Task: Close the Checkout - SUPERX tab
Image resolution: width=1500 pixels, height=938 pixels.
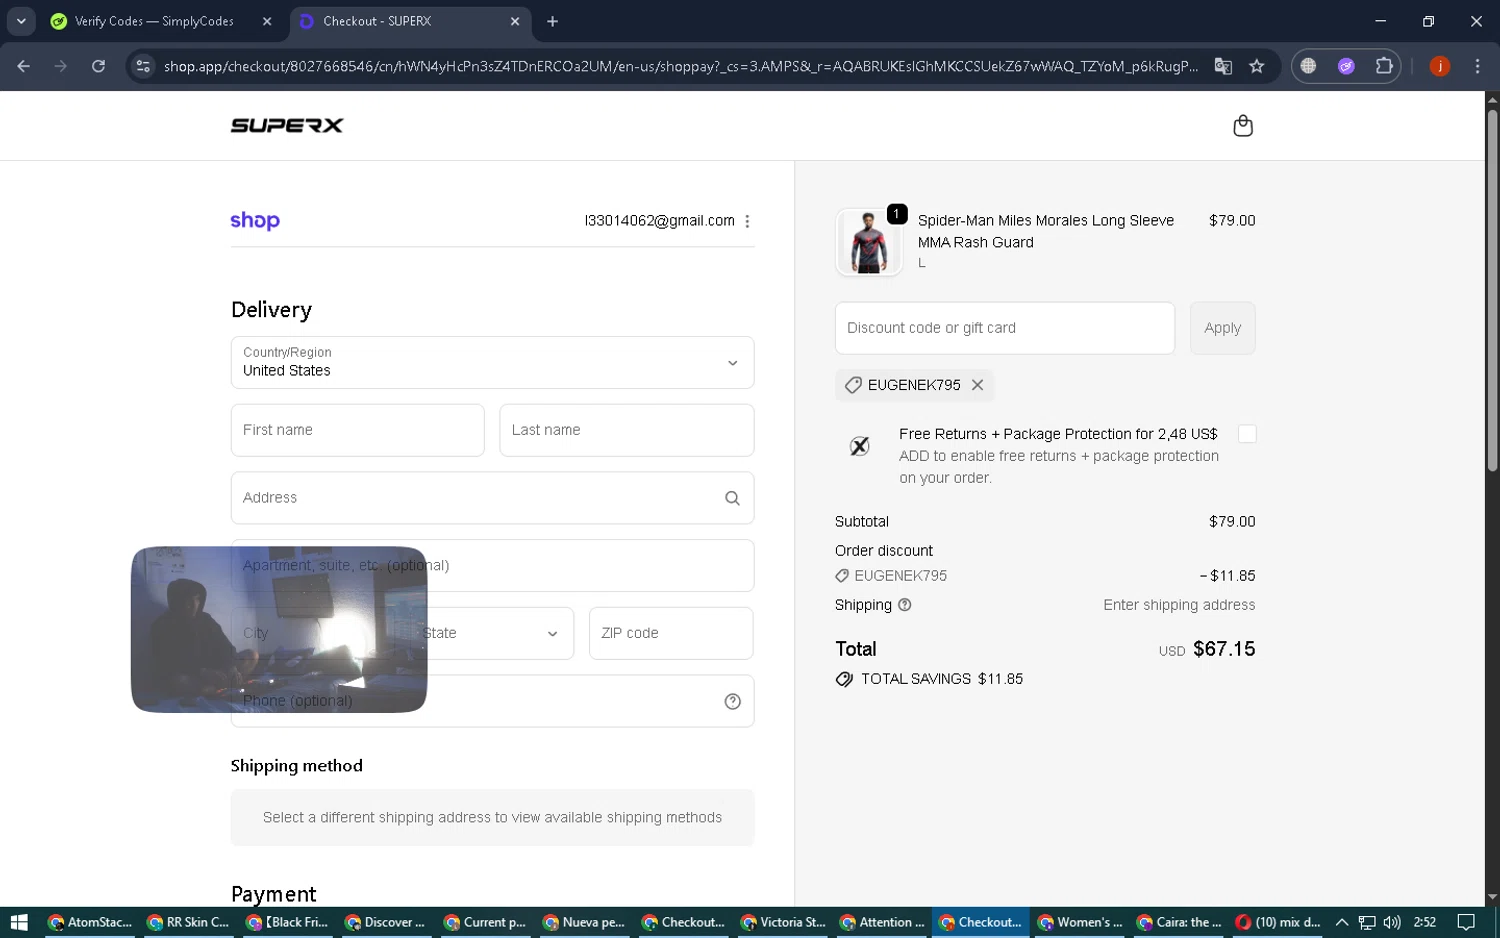Action: [515, 21]
